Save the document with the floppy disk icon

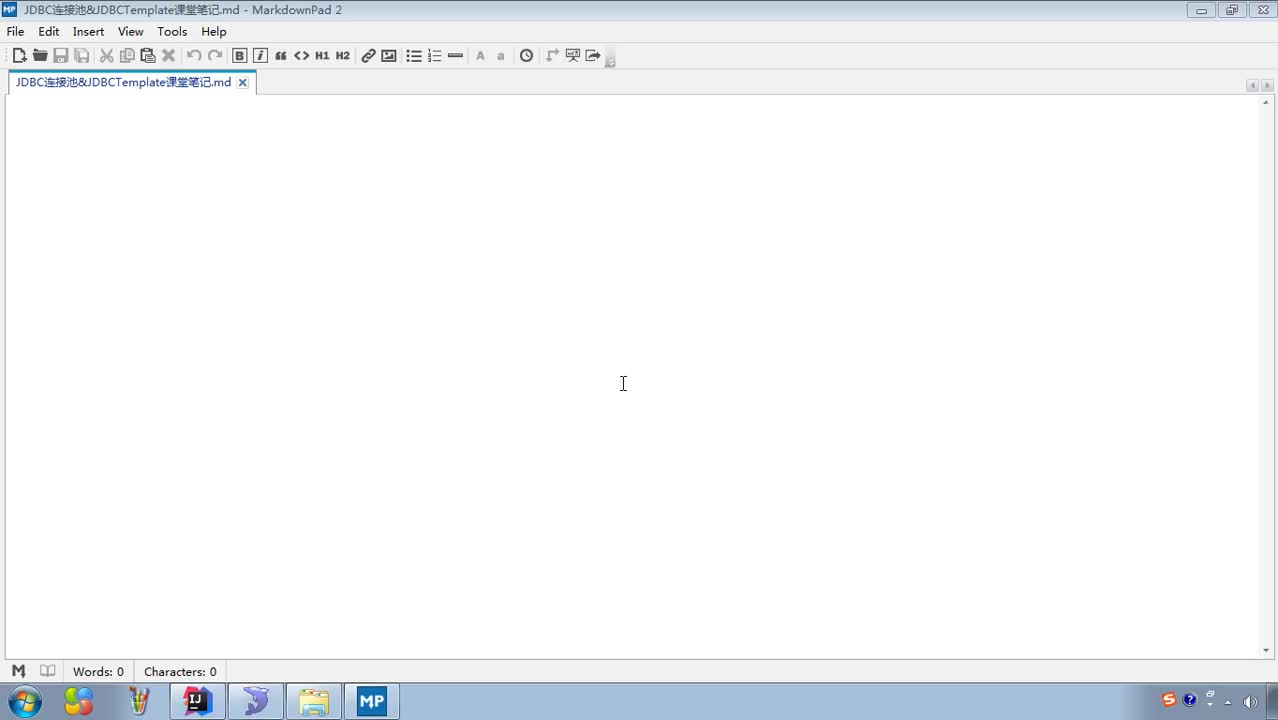61,56
